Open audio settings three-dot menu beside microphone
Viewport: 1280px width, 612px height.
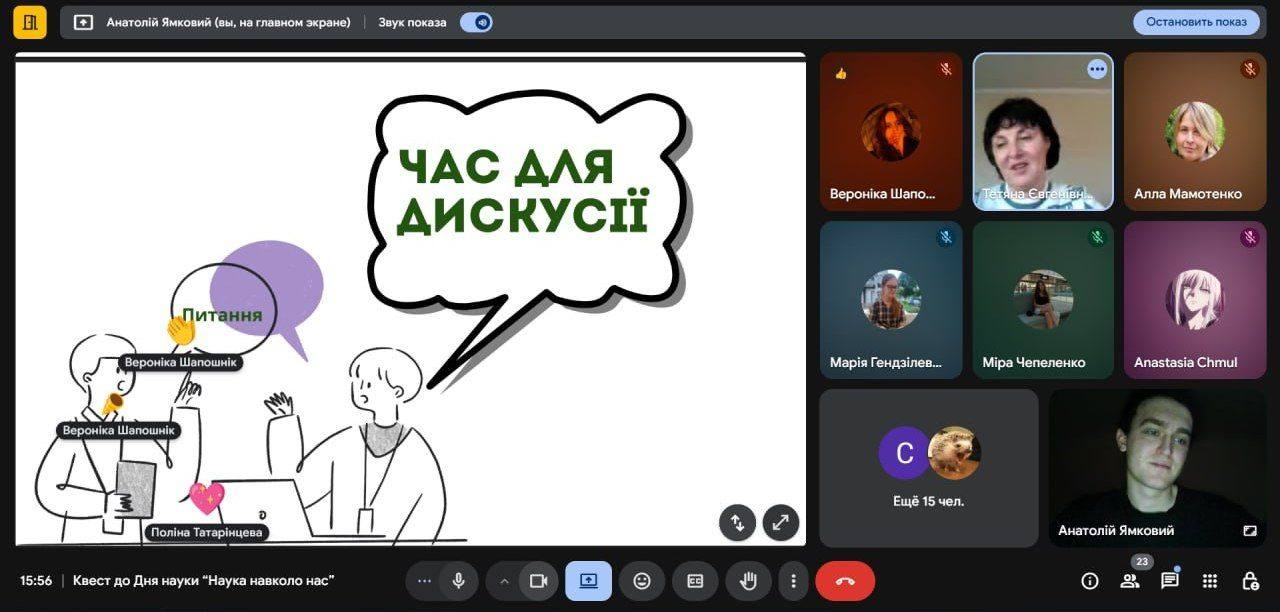(424, 581)
